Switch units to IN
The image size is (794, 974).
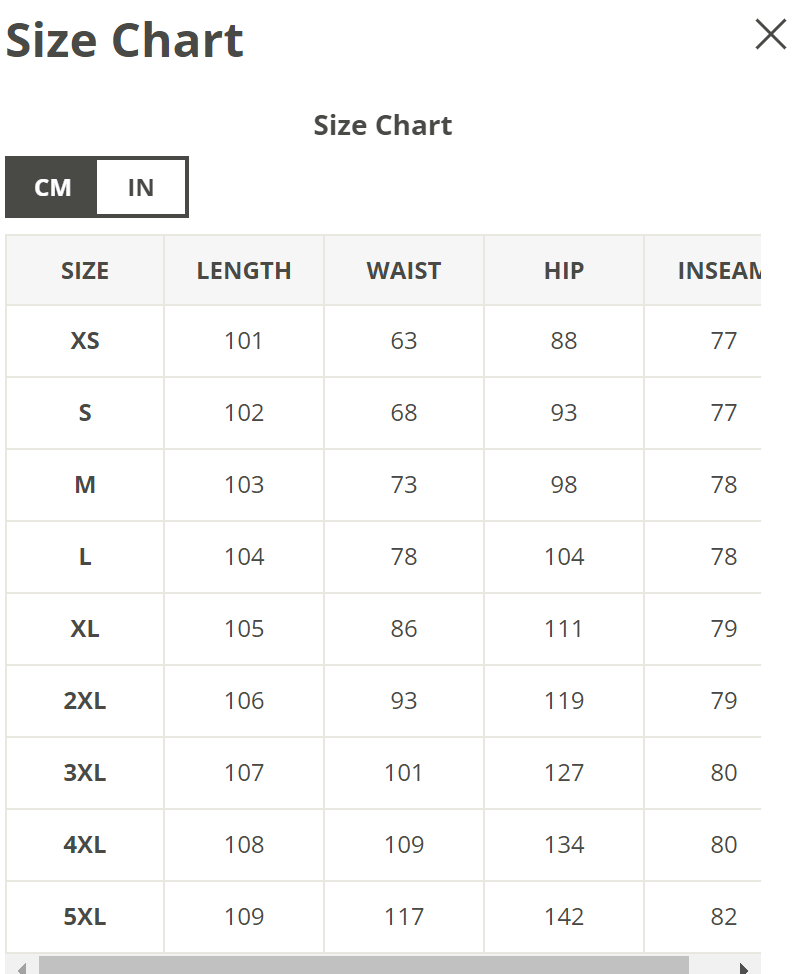tap(141, 187)
